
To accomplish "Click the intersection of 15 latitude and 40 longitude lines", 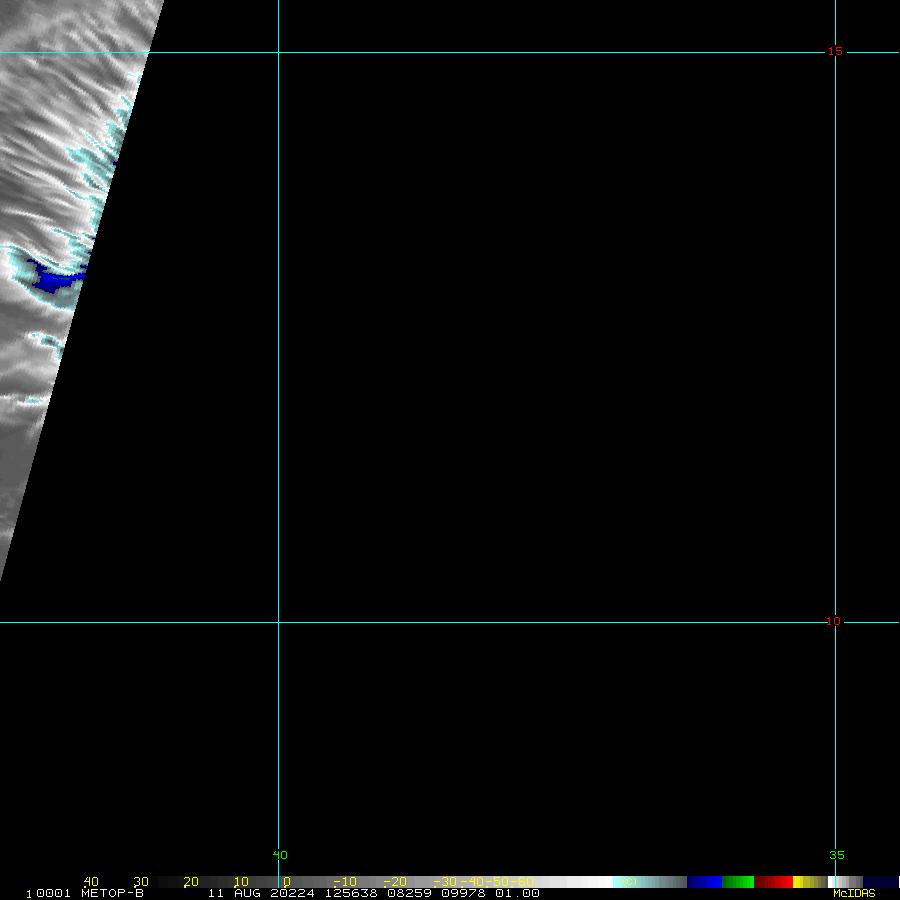I will click(x=278, y=52).
